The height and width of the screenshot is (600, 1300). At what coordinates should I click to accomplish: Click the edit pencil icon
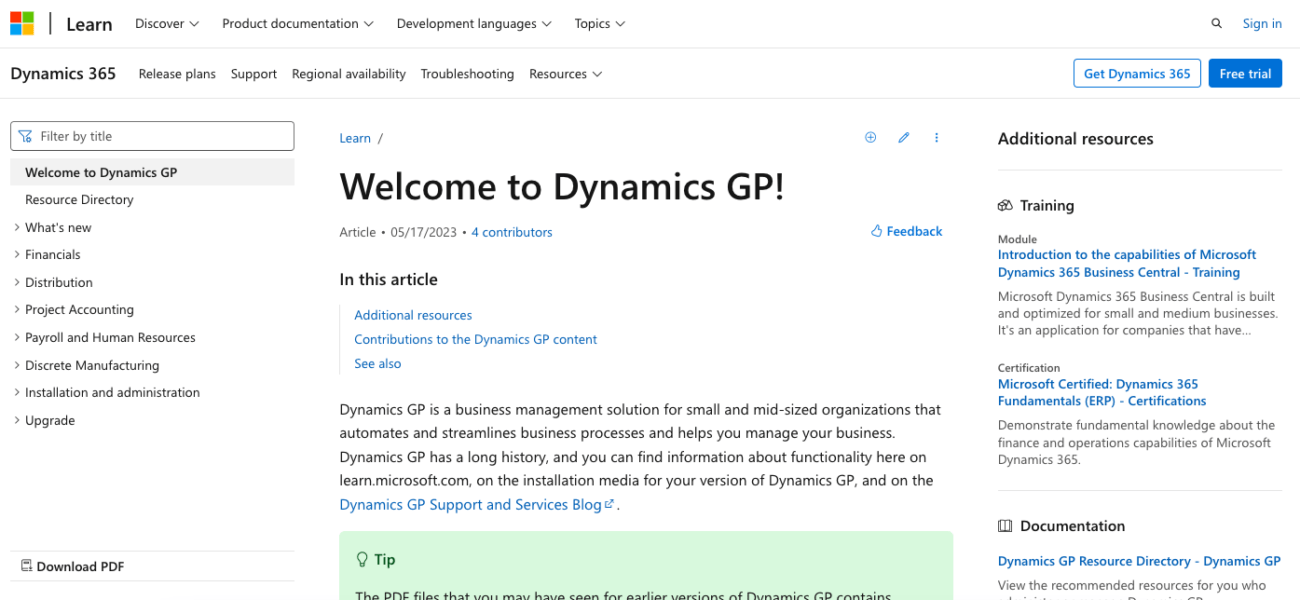[x=904, y=138]
